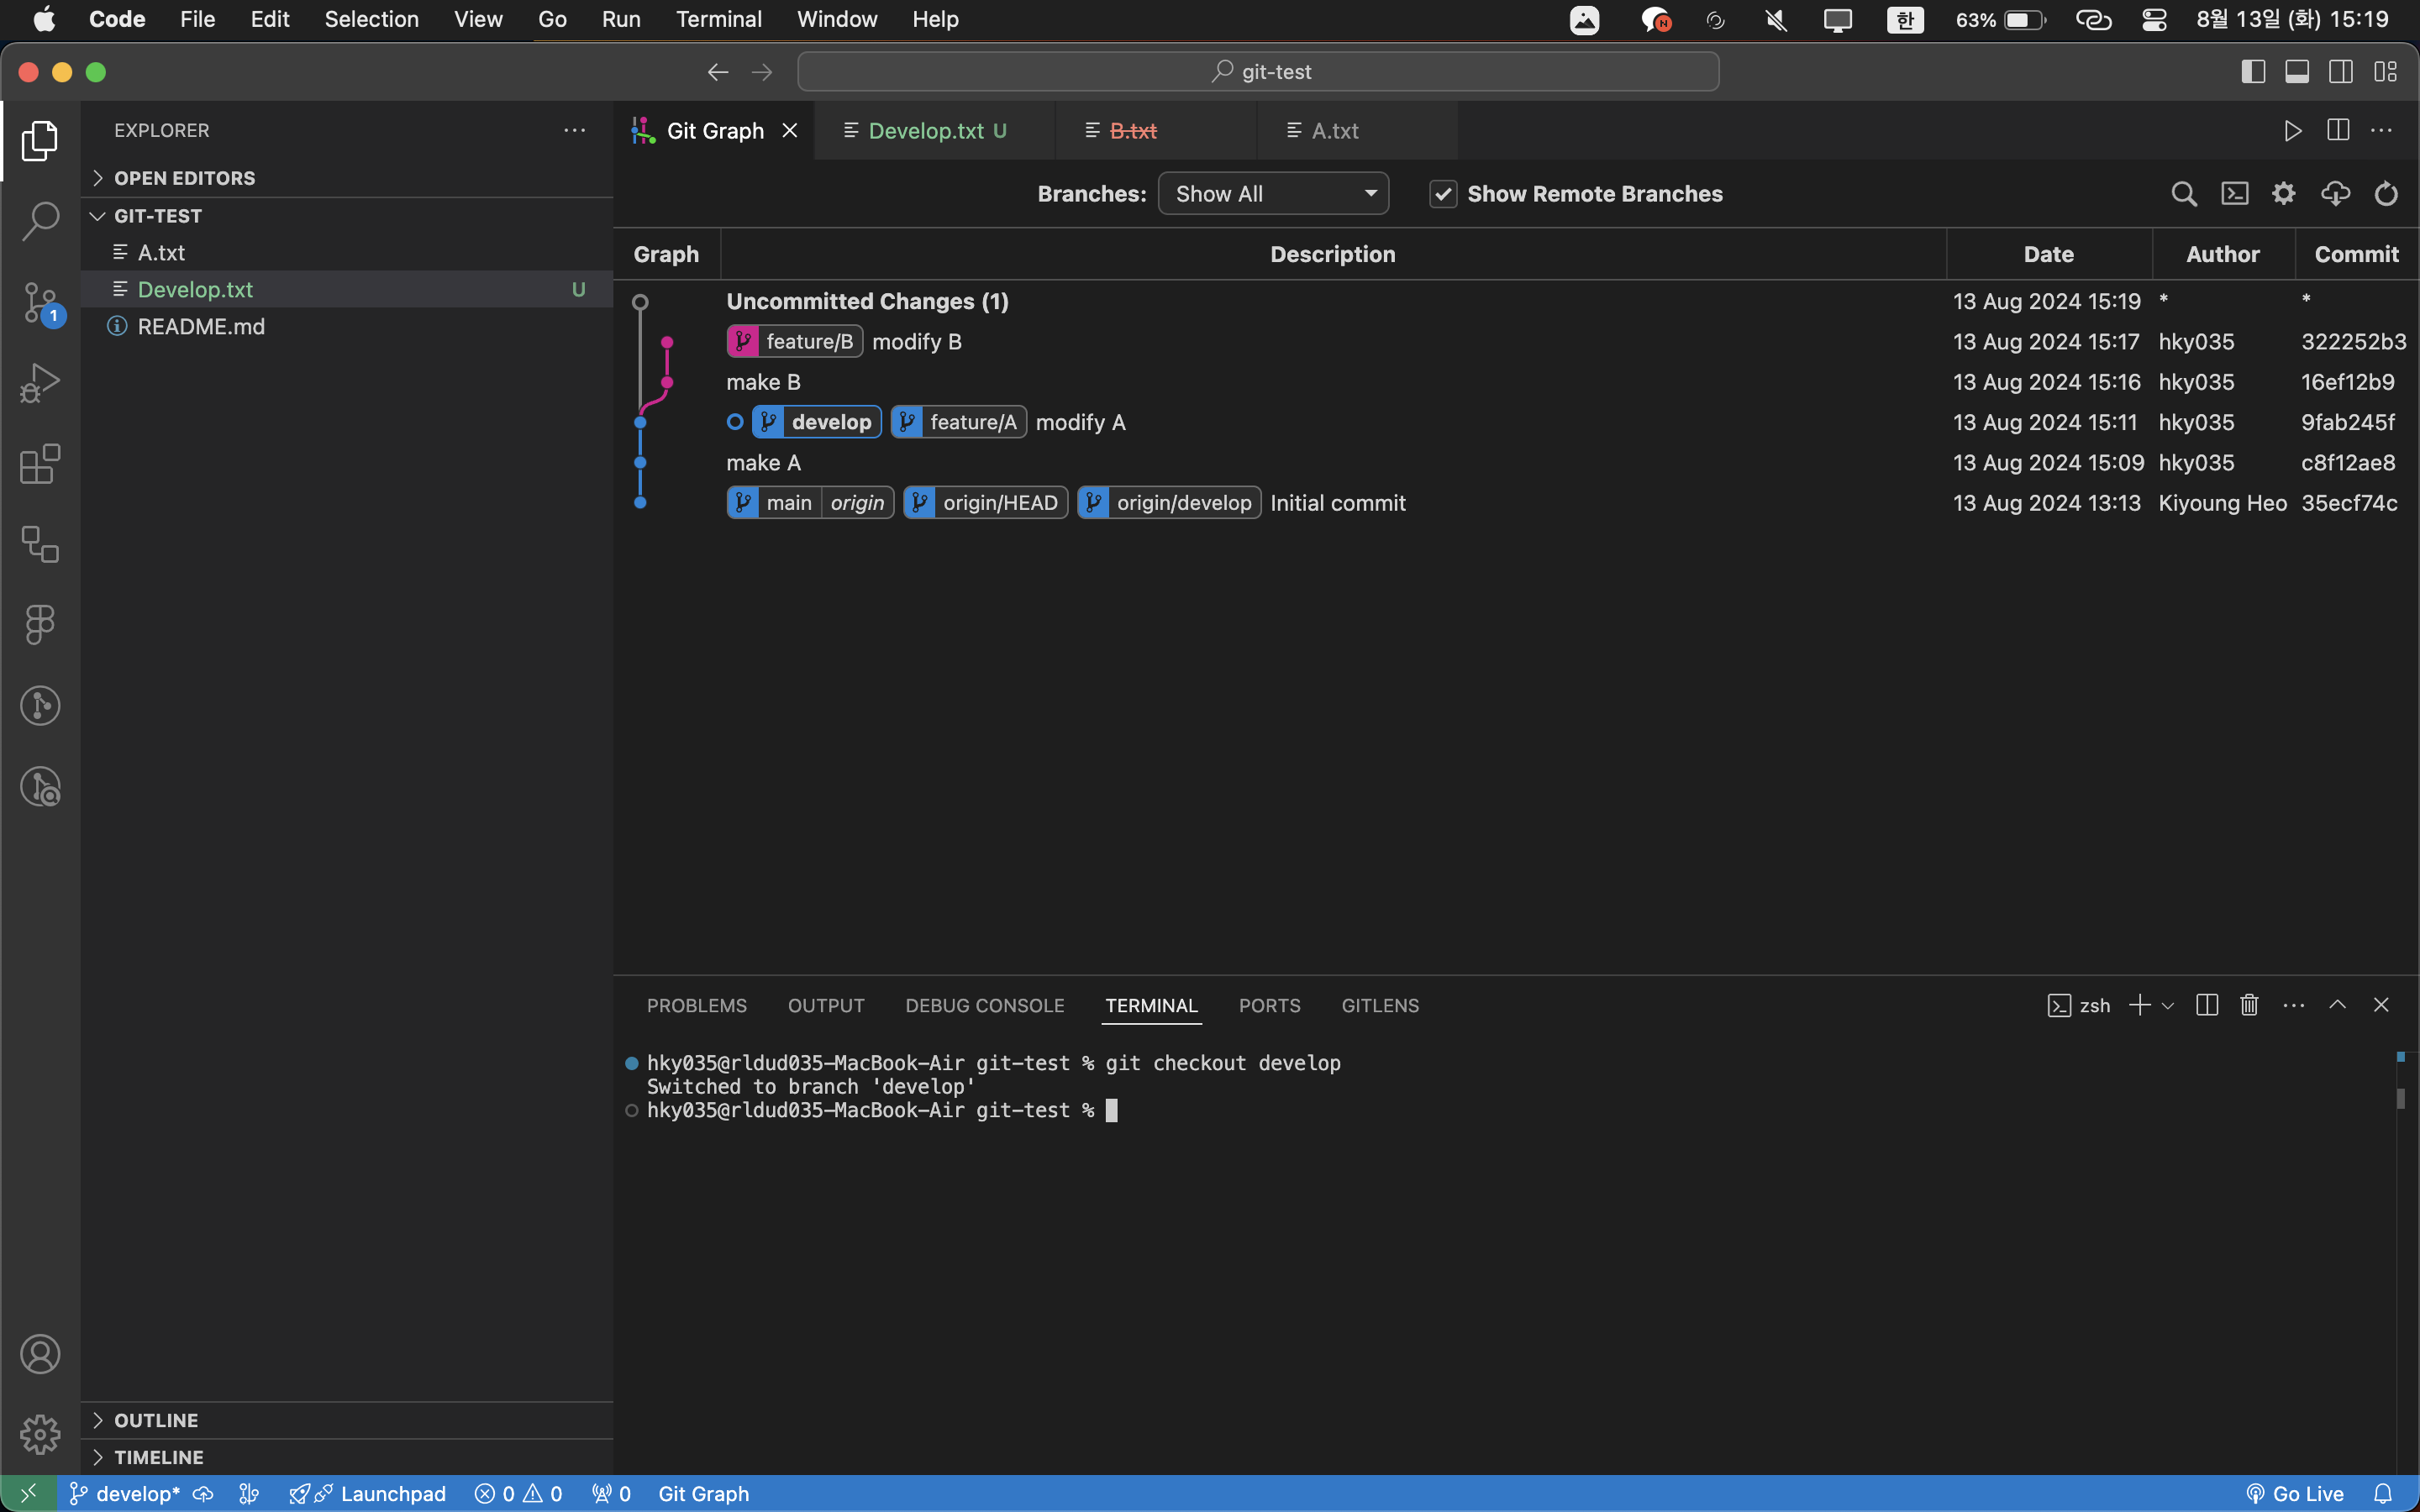This screenshot has height=1512, width=2420.
Task: Click the feature/B branch label
Action: click(795, 342)
